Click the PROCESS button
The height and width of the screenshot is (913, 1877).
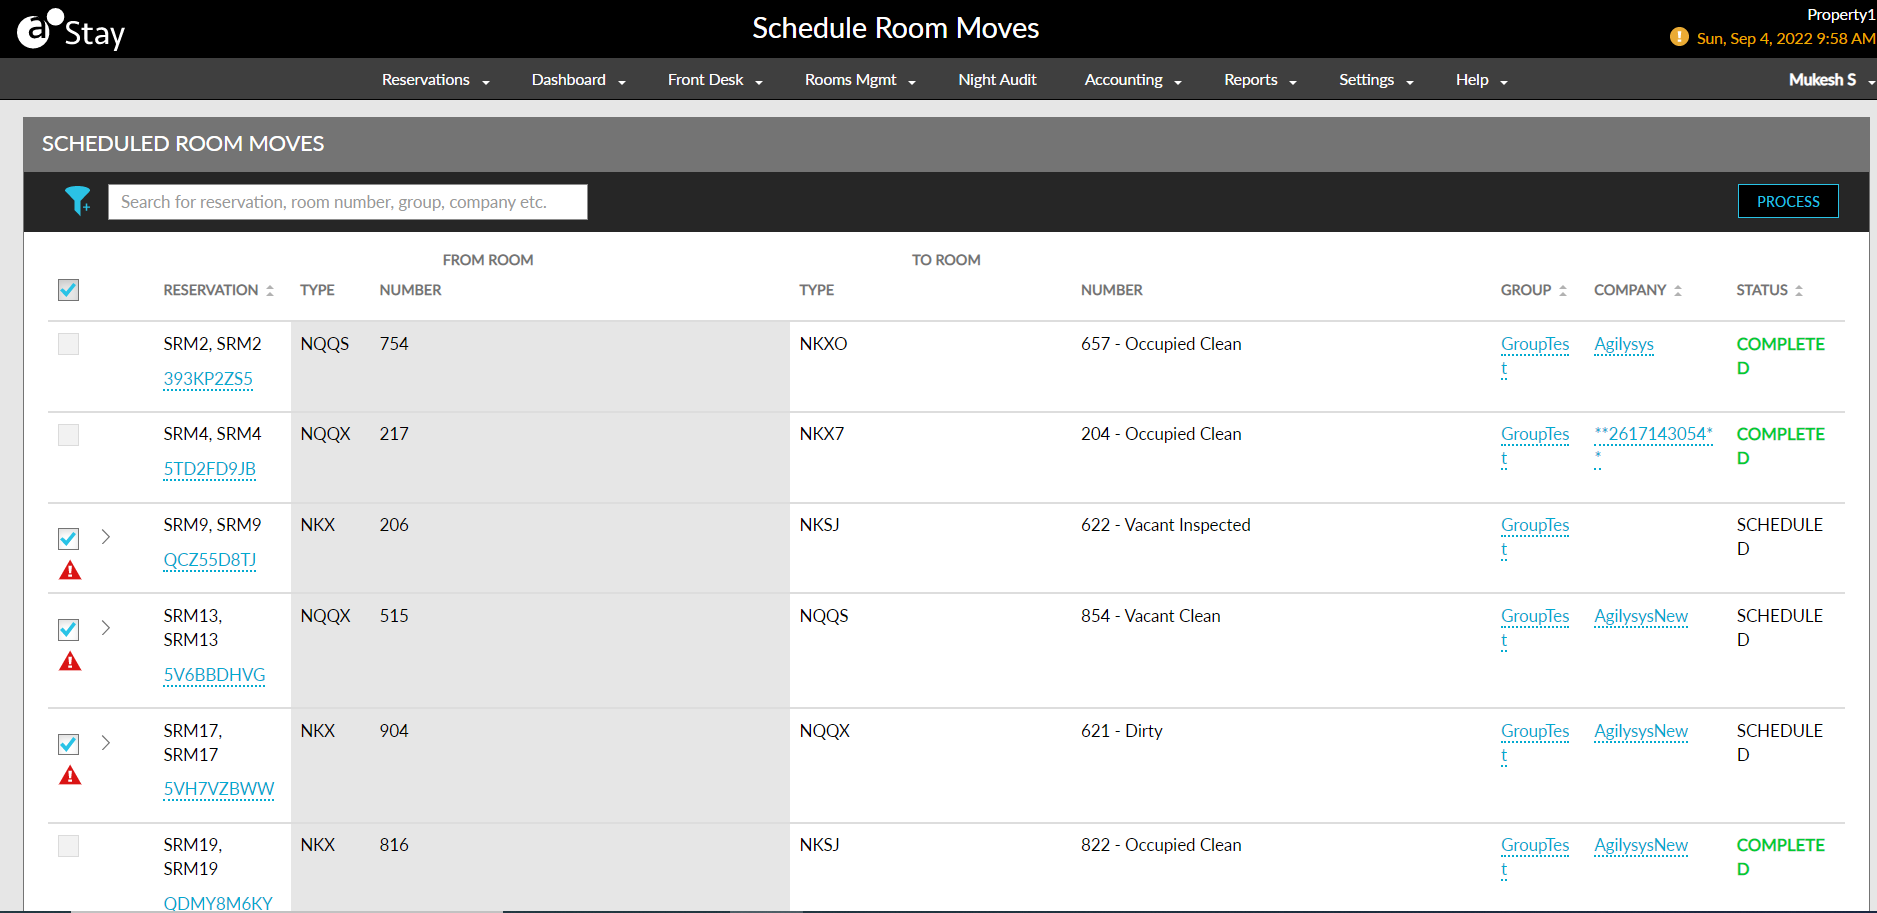(x=1787, y=201)
